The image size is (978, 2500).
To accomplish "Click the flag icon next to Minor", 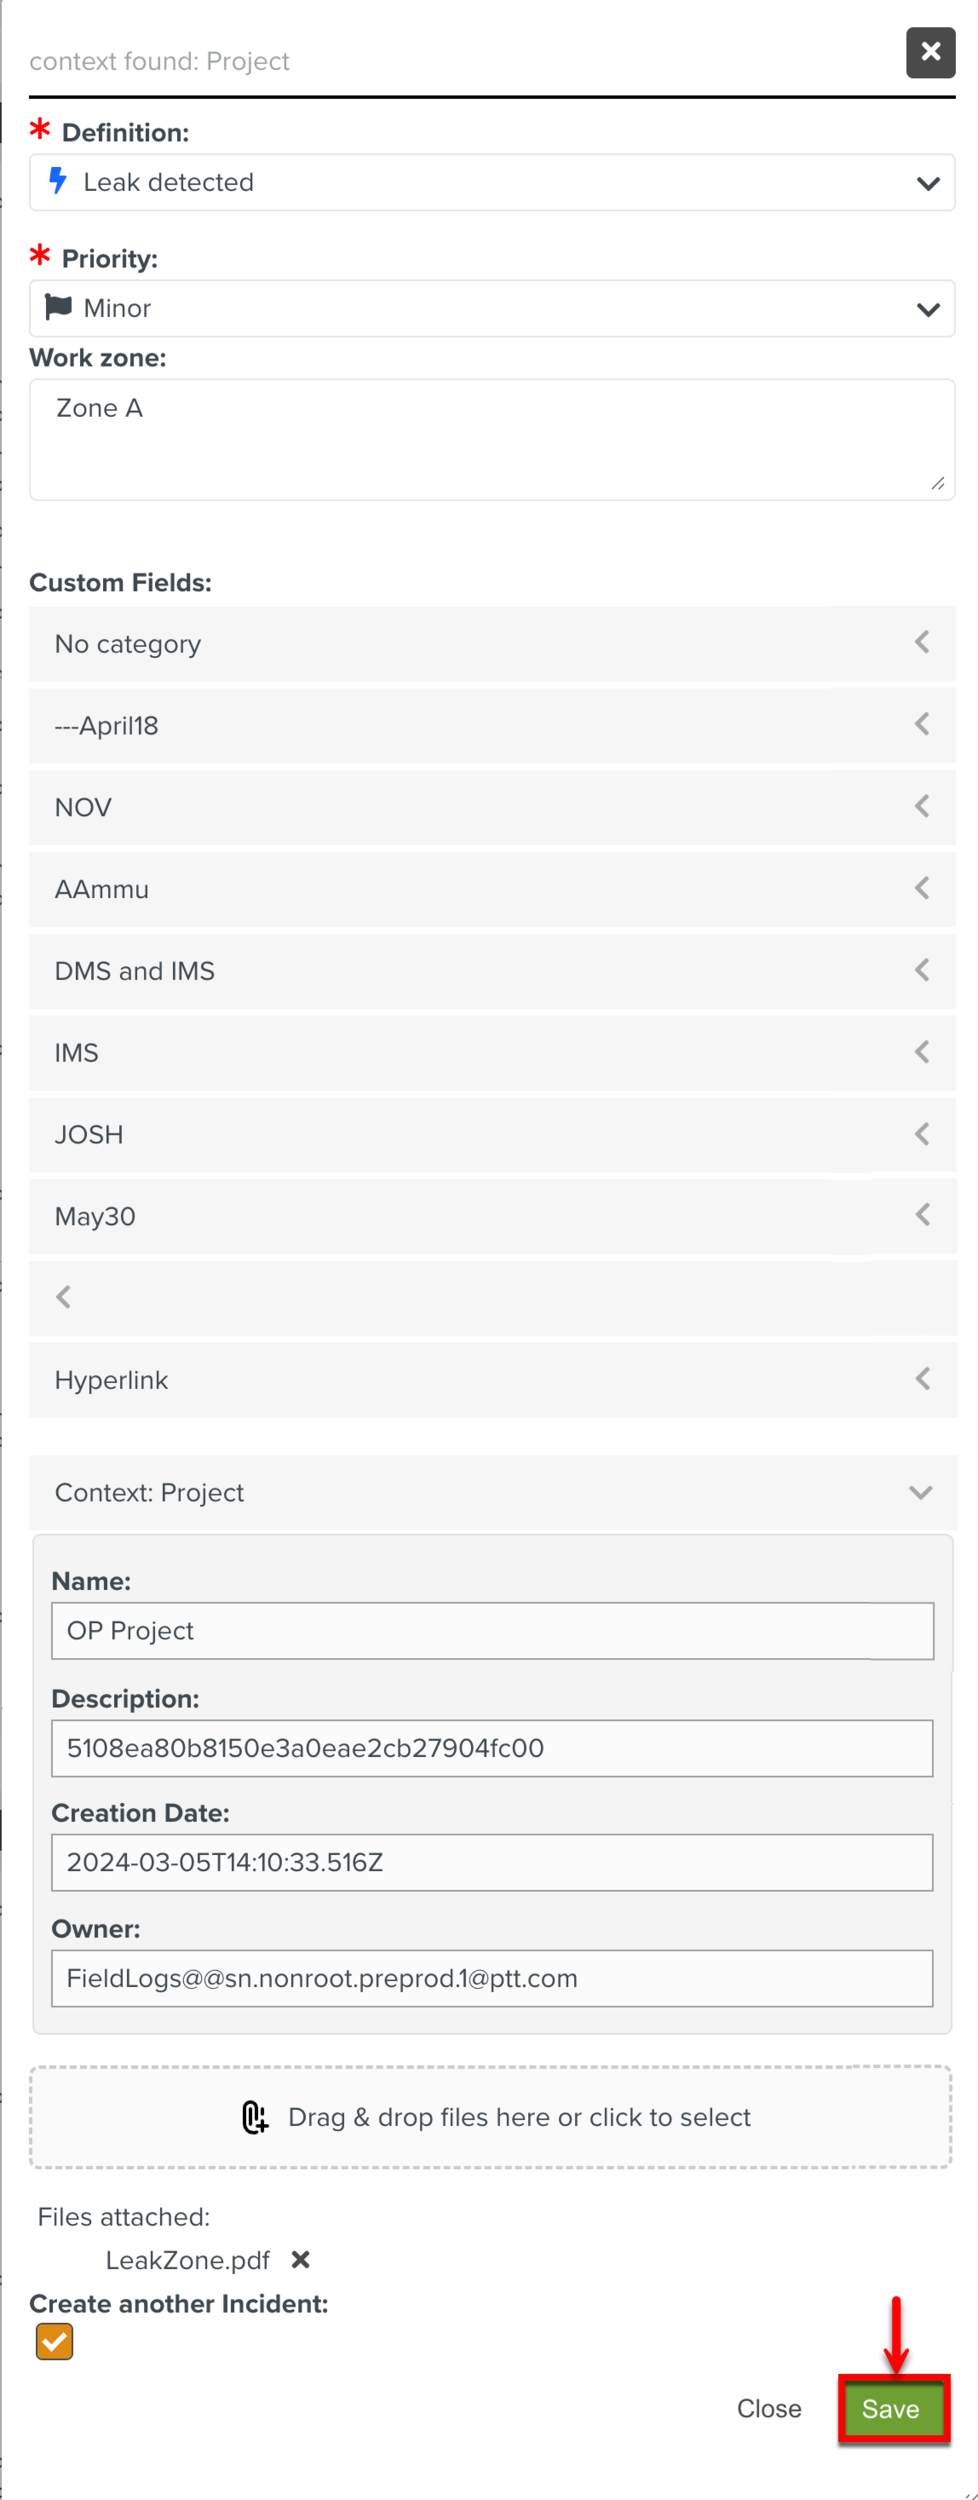I will tap(59, 307).
